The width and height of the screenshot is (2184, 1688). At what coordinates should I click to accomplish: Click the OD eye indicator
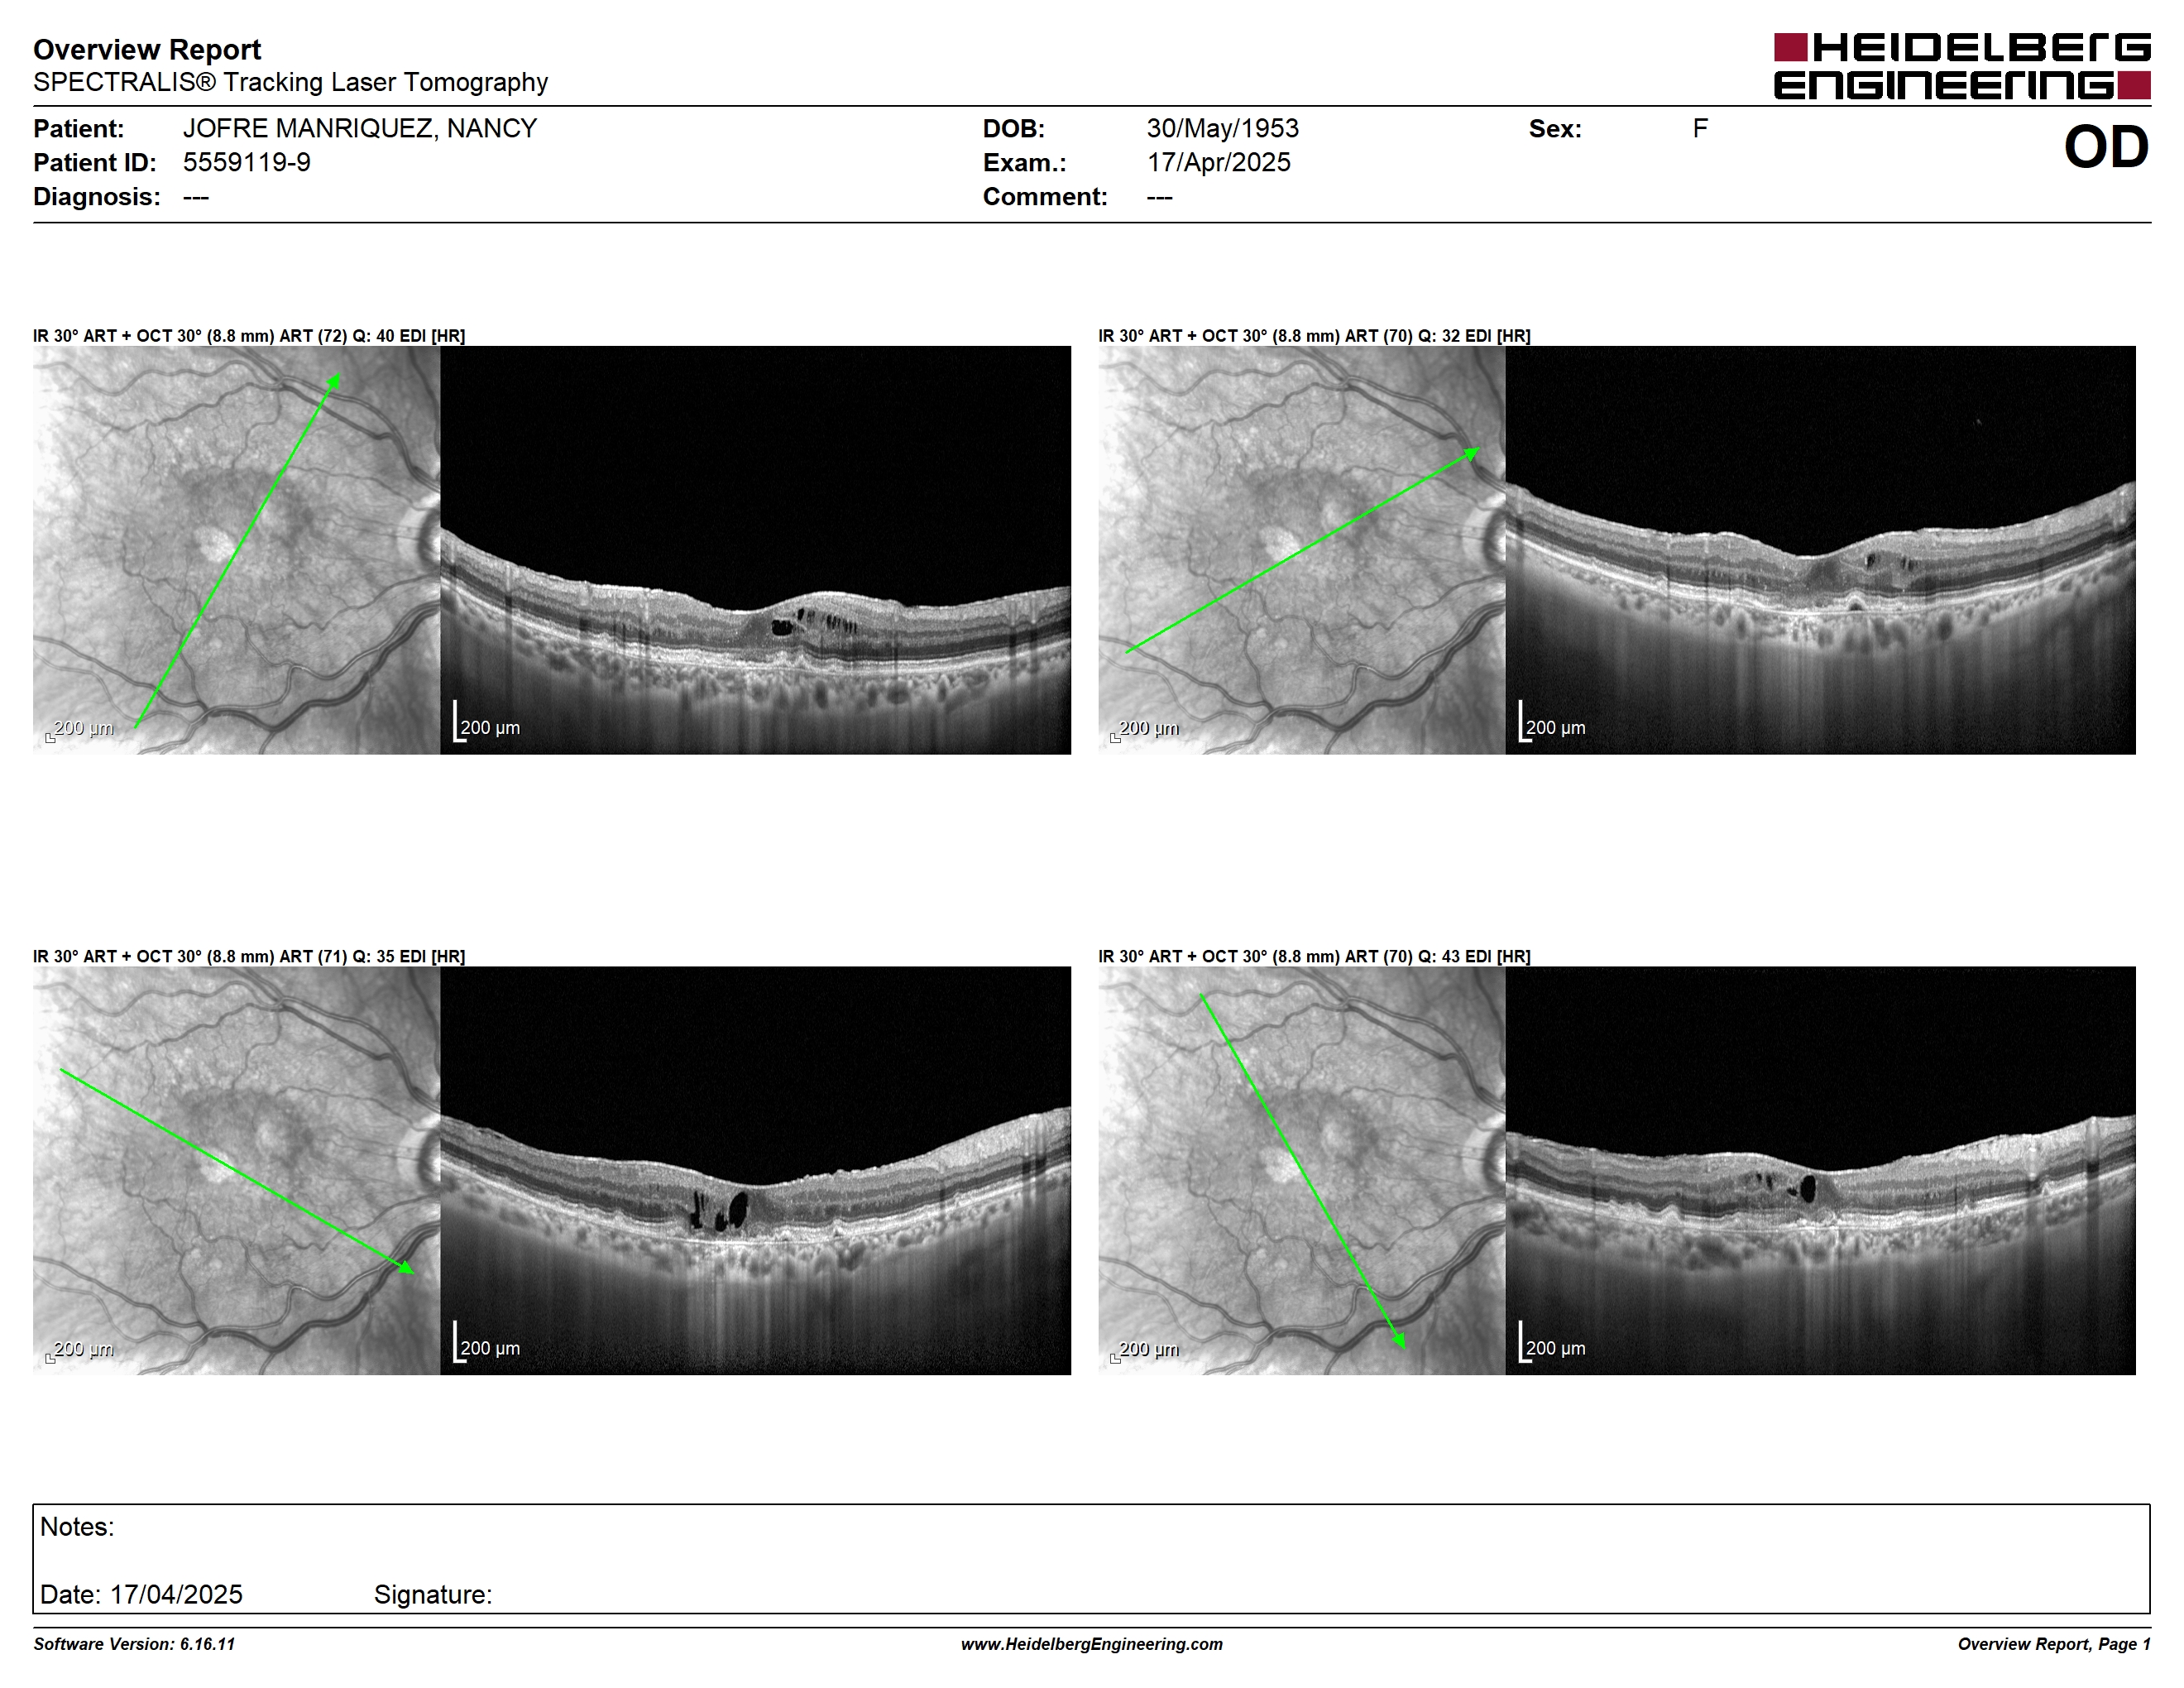[x=2106, y=147]
